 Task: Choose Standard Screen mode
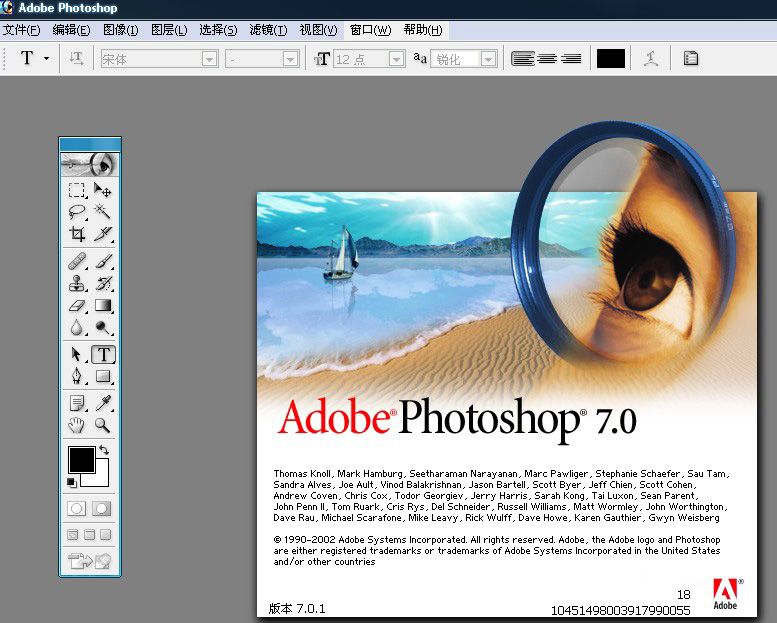(x=73, y=535)
